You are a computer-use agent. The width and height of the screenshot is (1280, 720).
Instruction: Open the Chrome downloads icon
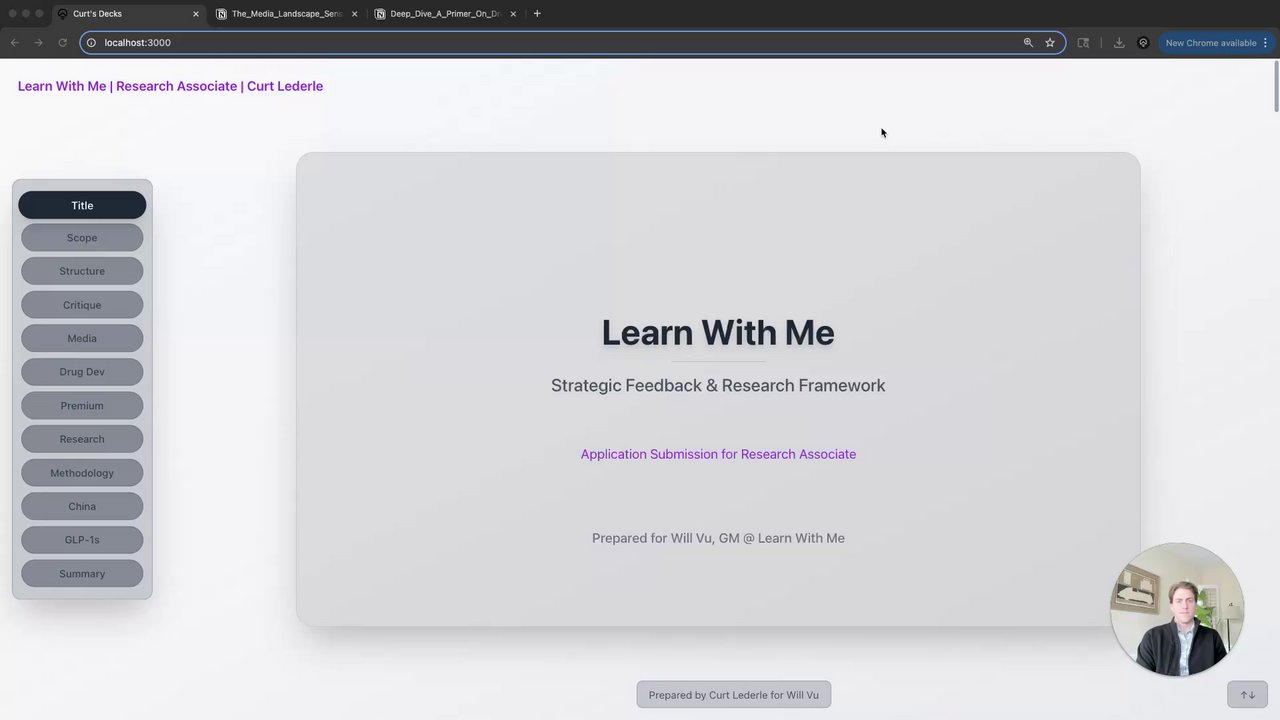[1119, 42]
